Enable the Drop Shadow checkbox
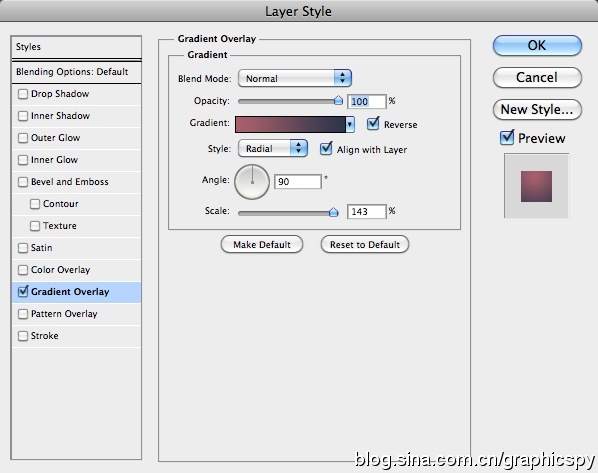Image resolution: width=598 pixels, height=473 pixels. click(23, 94)
